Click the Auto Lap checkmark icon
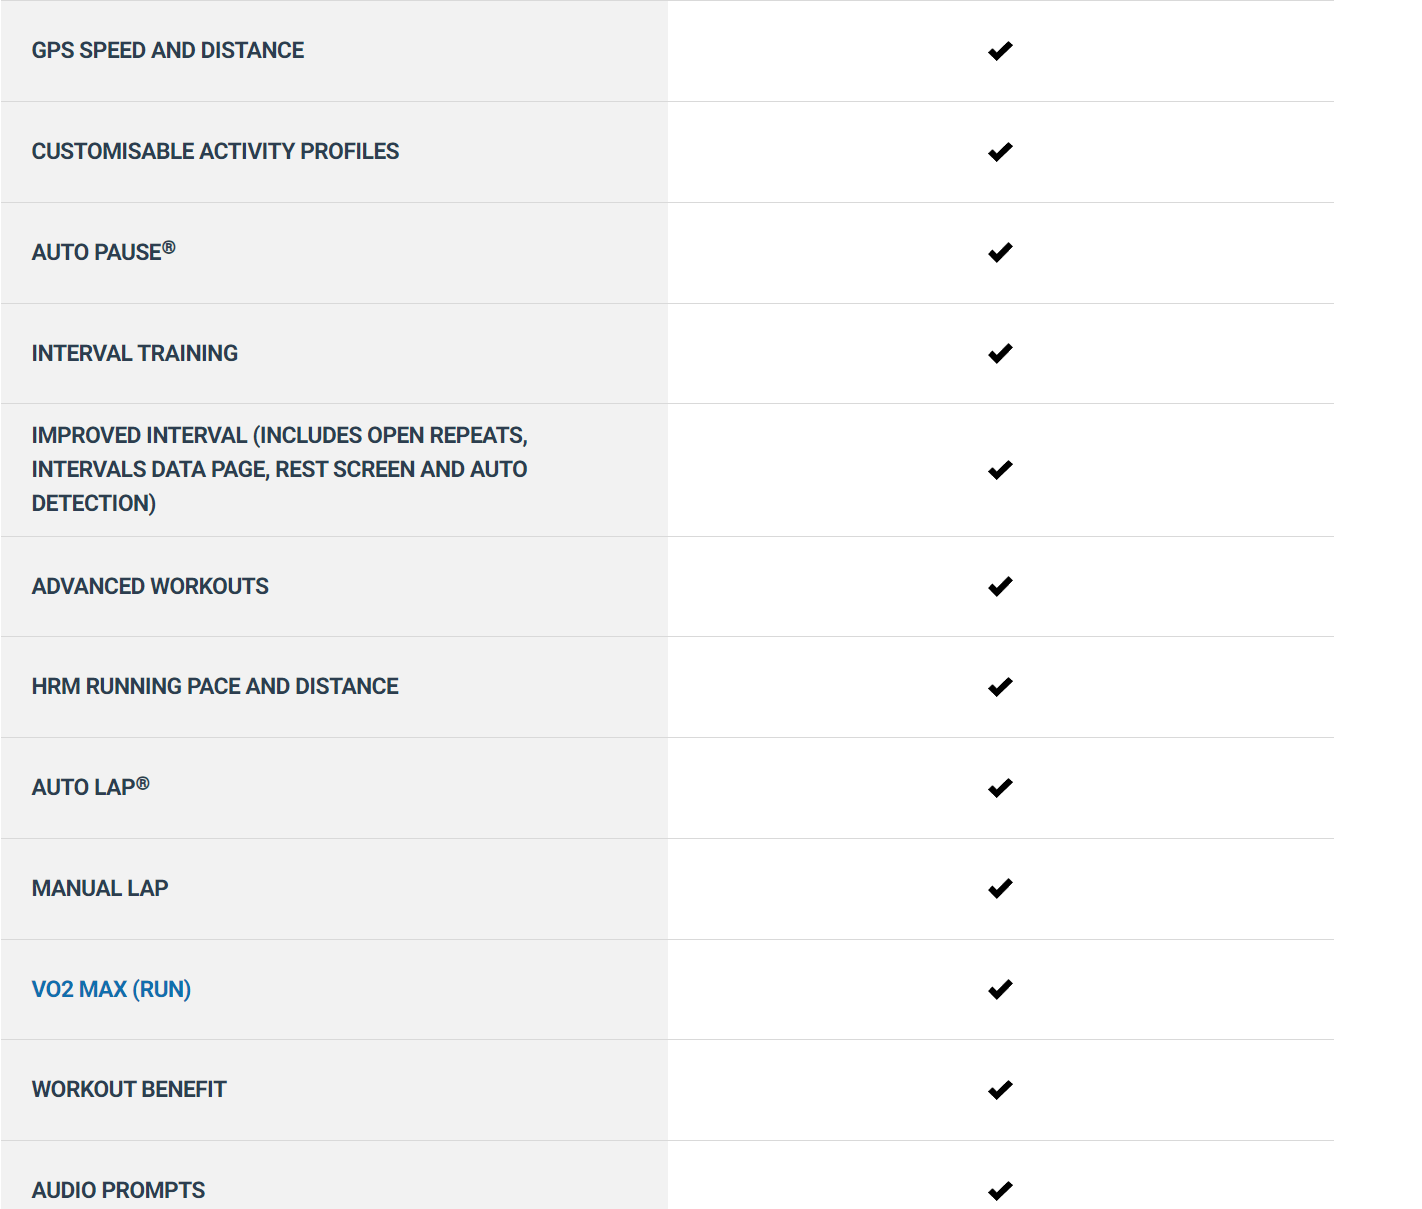Screen dimensions: 1422x1209 [1000, 788]
